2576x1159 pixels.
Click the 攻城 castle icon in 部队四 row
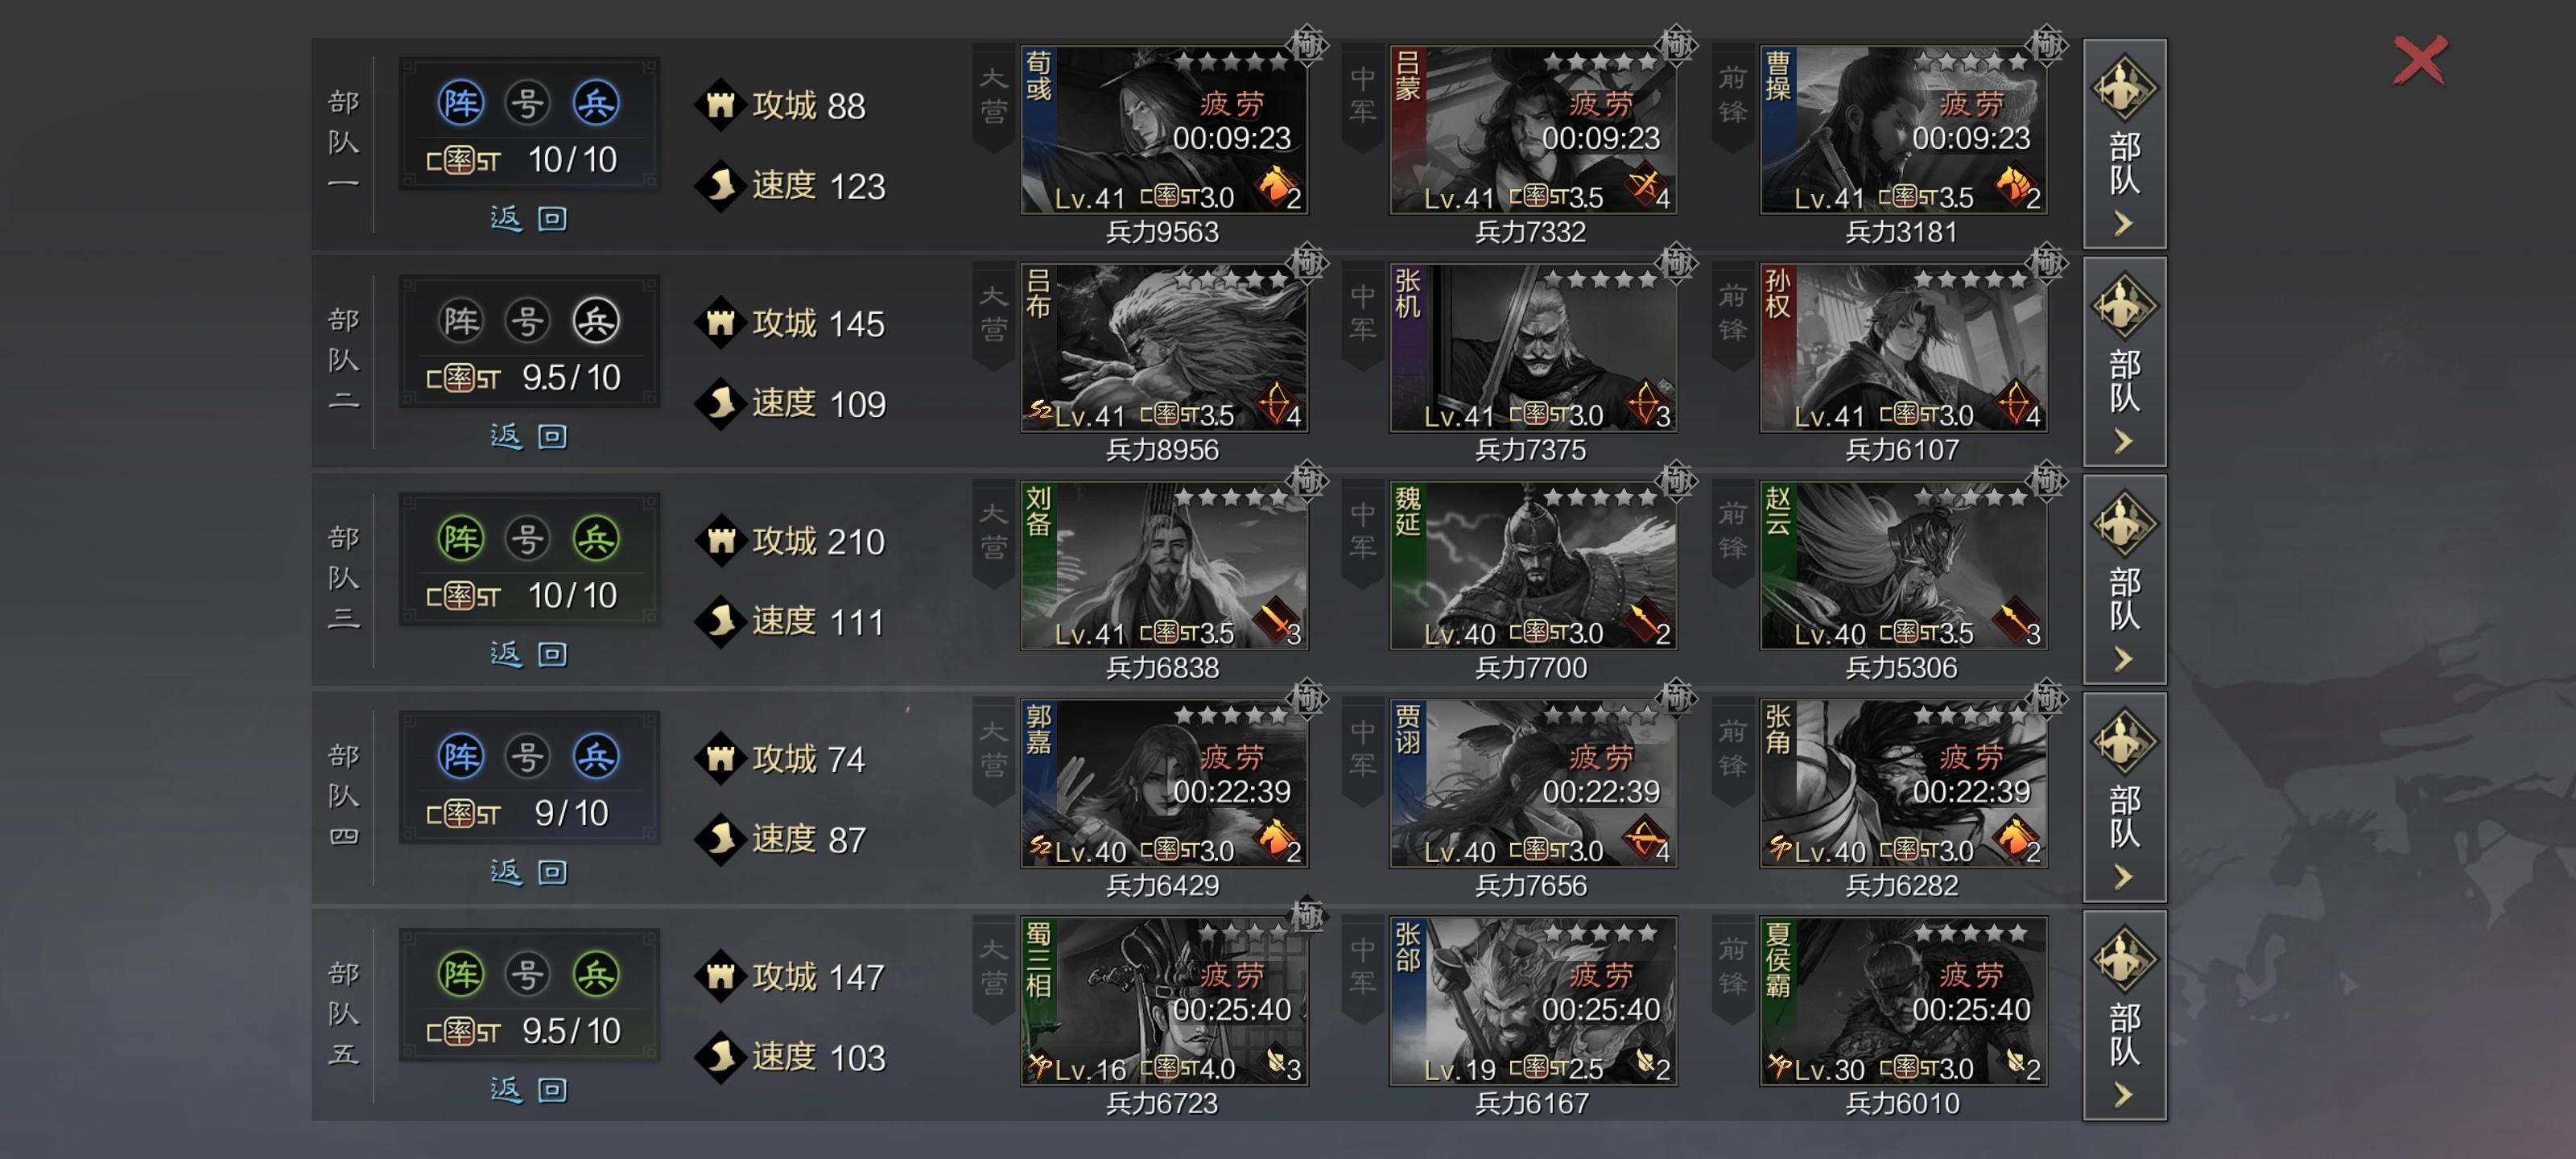pyautogui.click(x=720, y=758)
